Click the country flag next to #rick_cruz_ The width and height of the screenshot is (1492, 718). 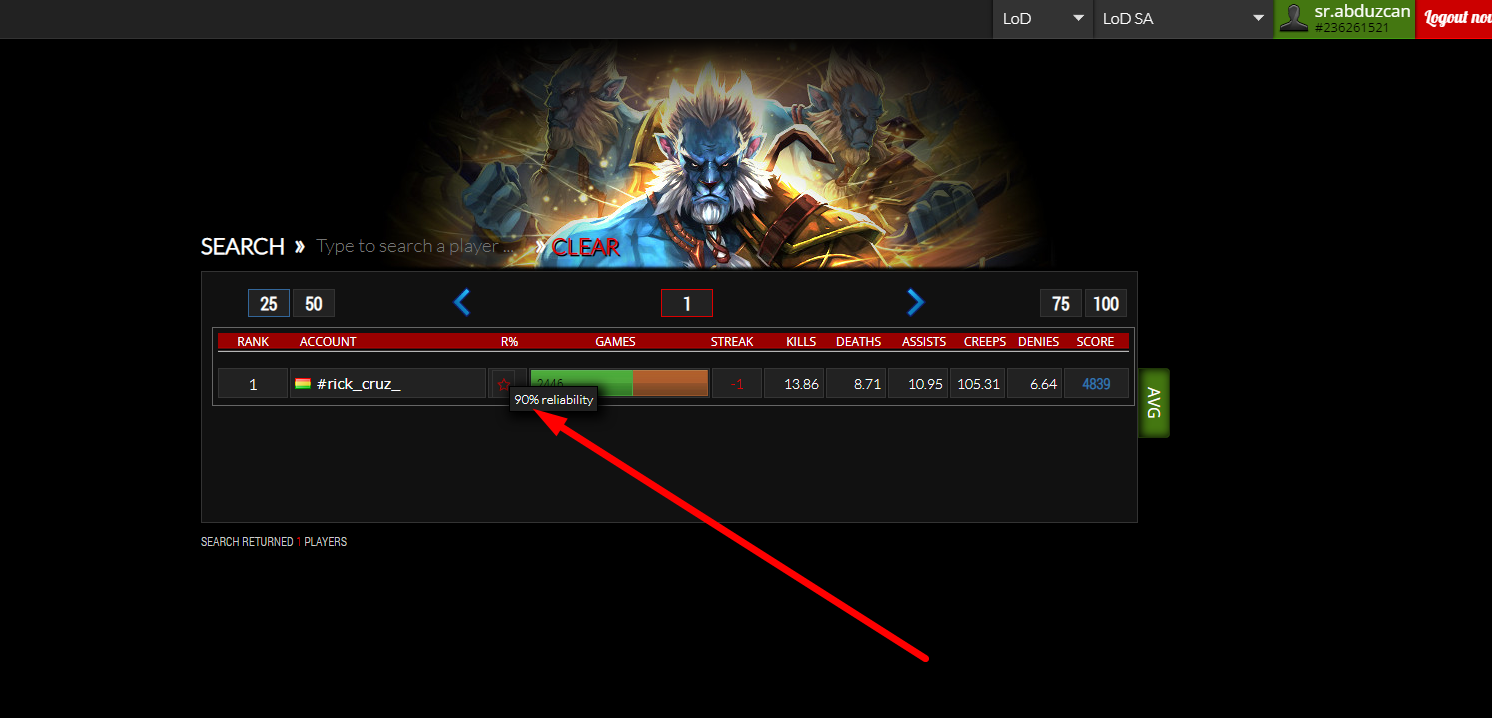[303, 384]
